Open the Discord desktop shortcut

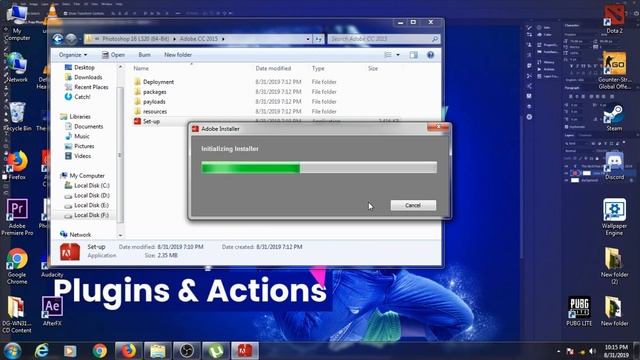click(614, 165)
